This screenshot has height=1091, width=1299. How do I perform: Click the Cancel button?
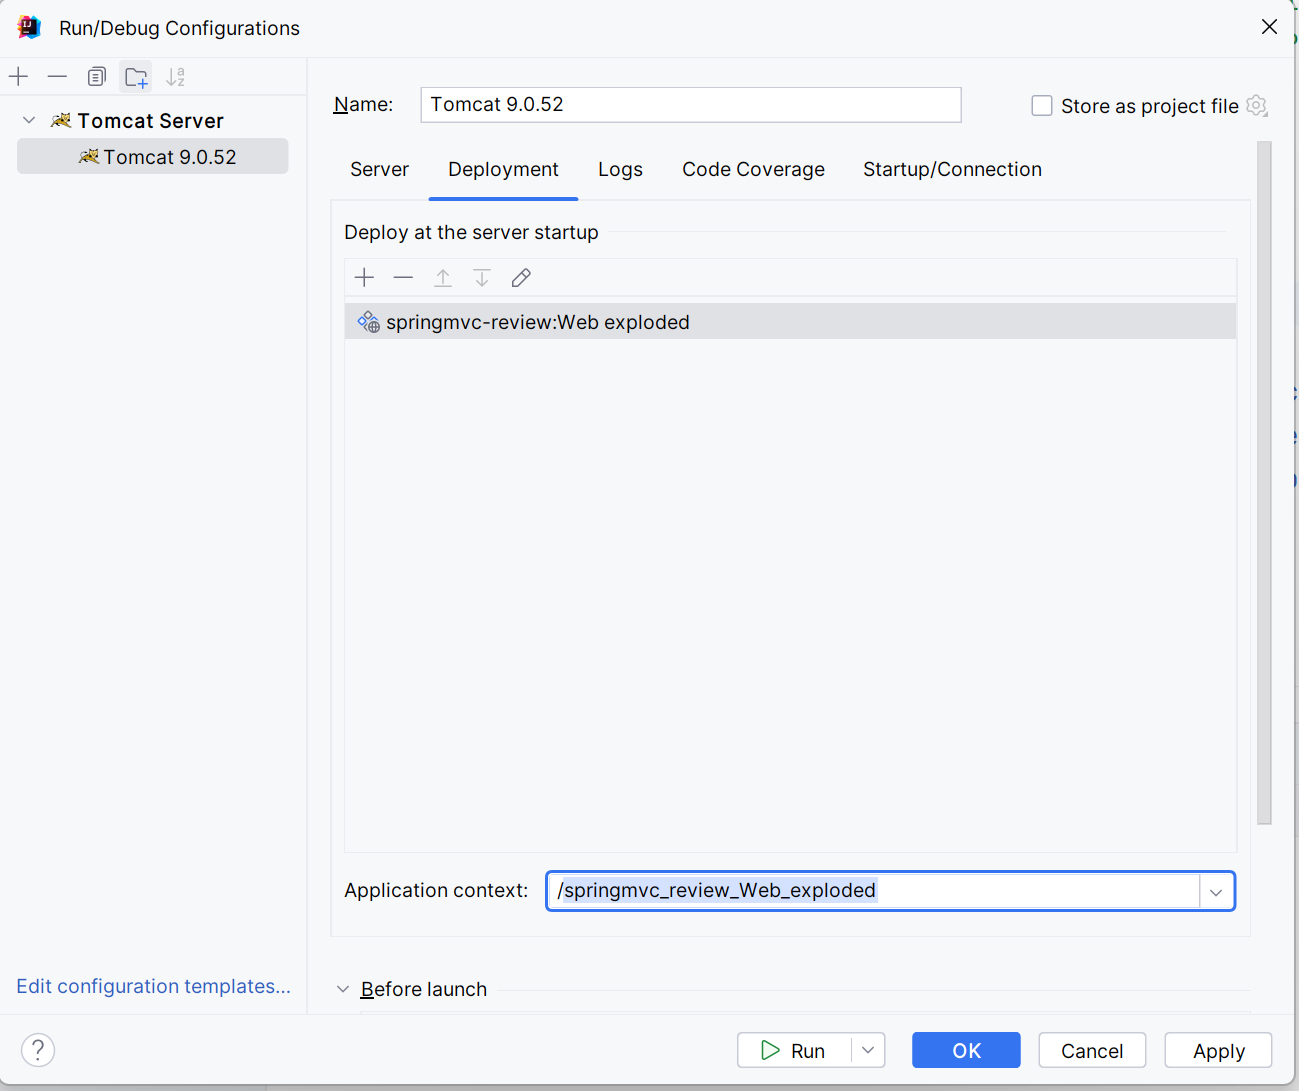click(1092, 1050)
